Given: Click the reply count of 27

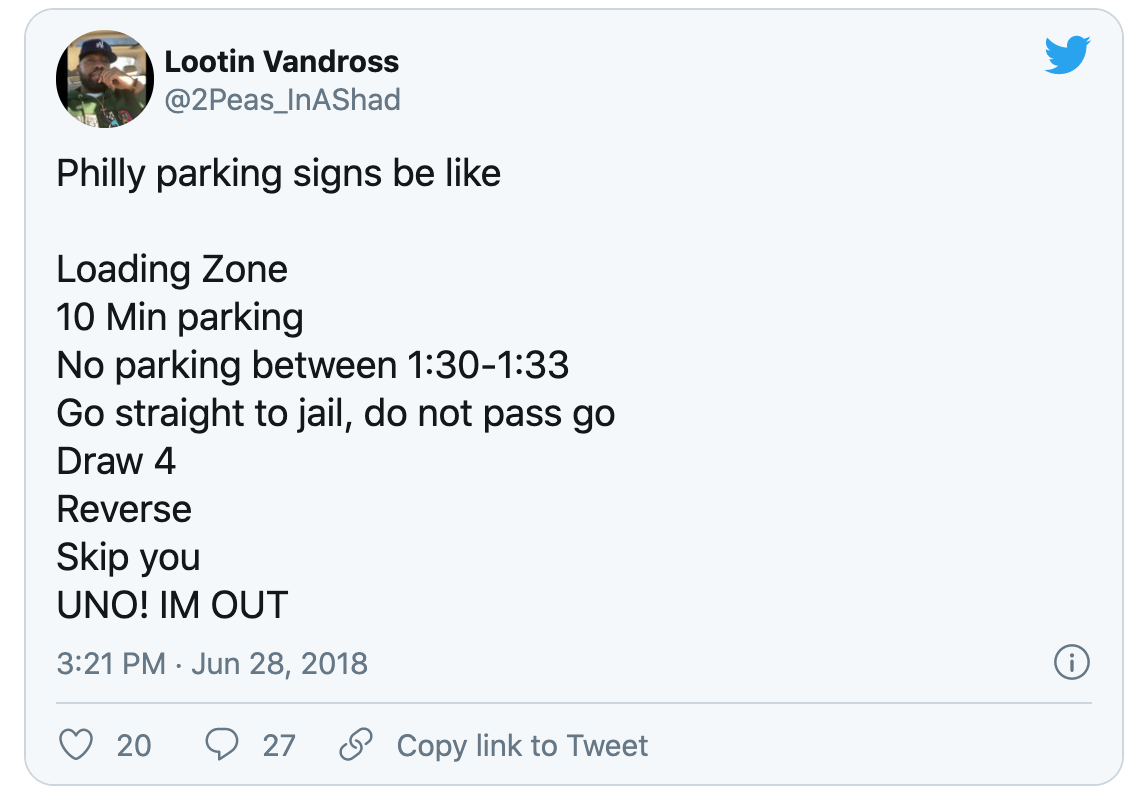Looking at the screenshot, I should (x=279, y=746).
